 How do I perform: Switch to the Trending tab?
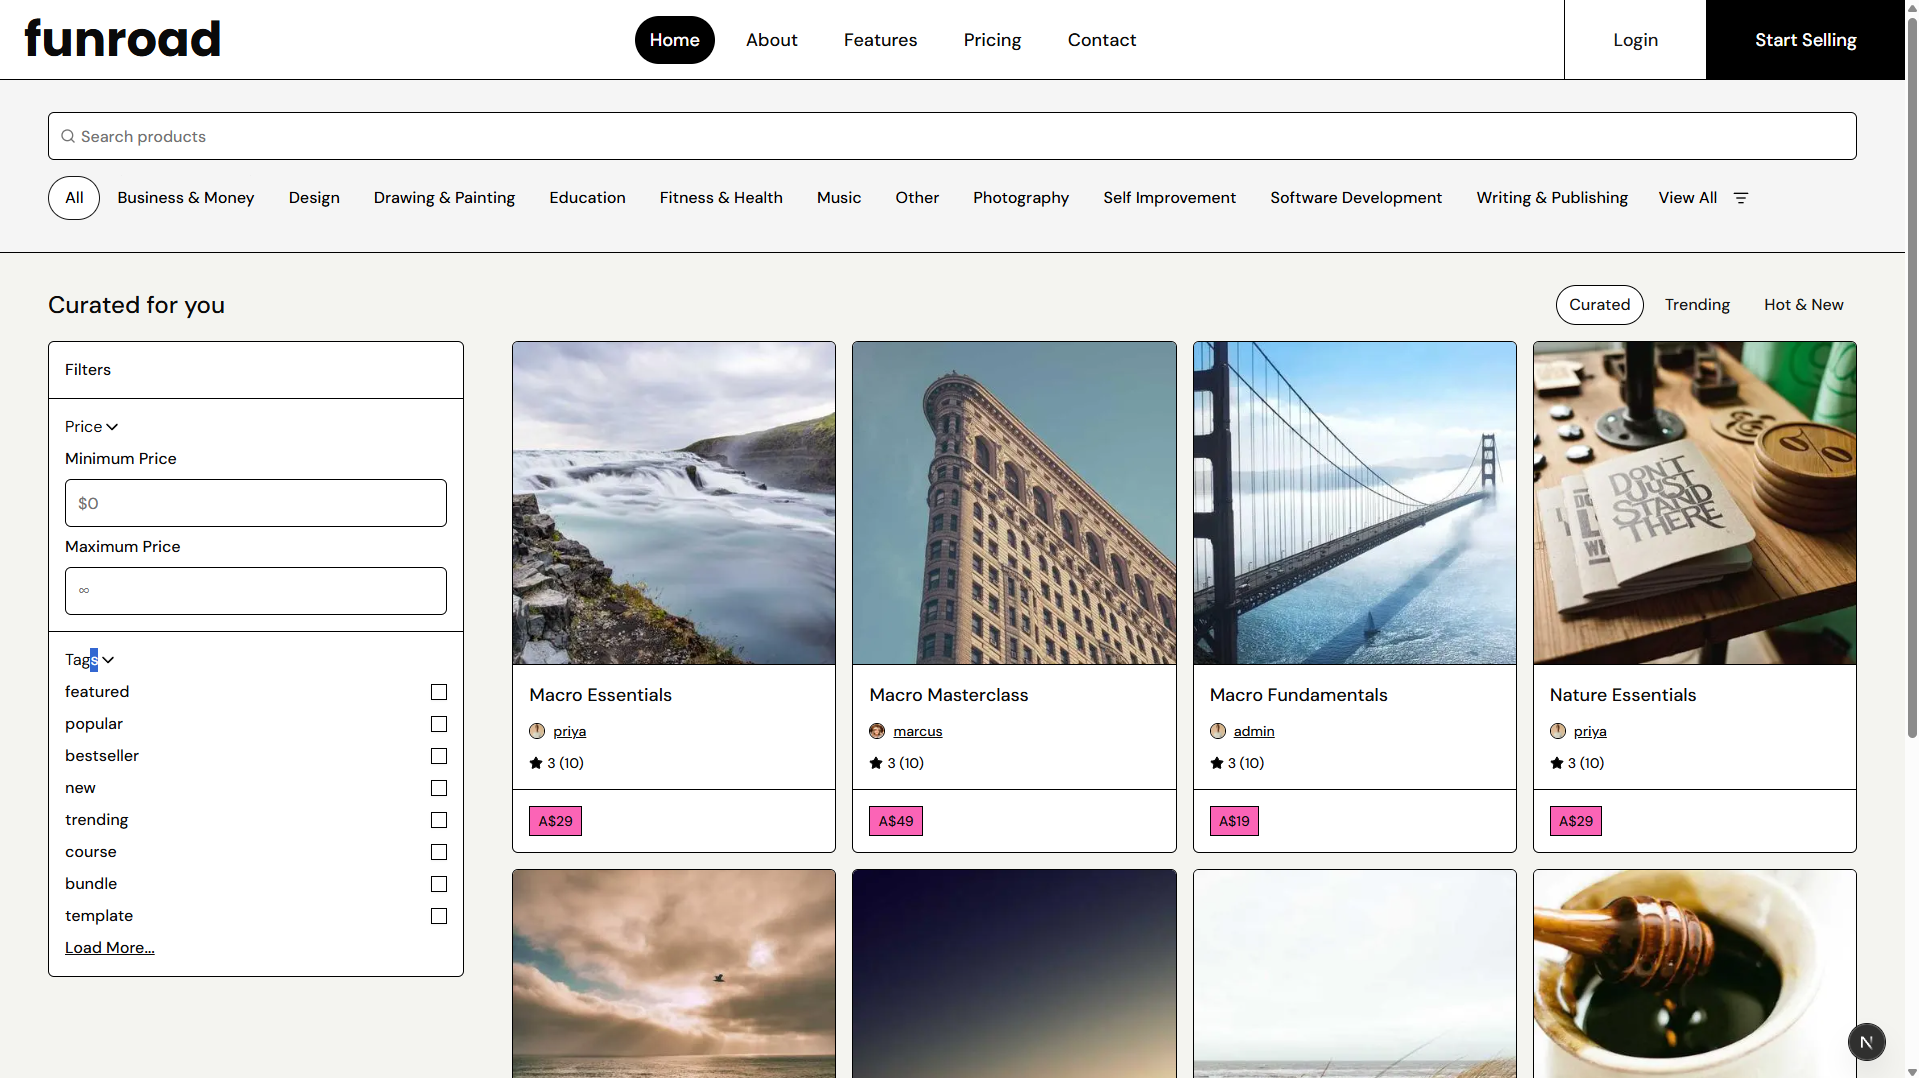coord(1697,305)
